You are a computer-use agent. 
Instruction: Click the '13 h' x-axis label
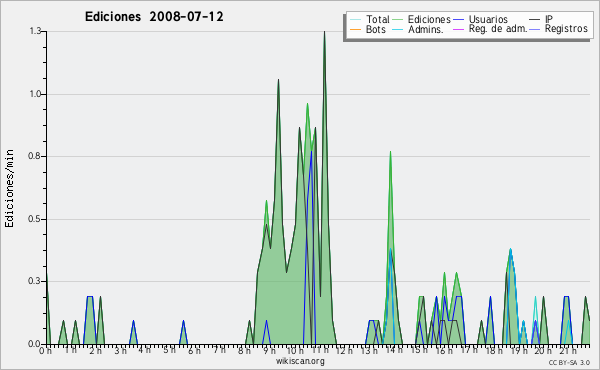(x=368, y=351)
